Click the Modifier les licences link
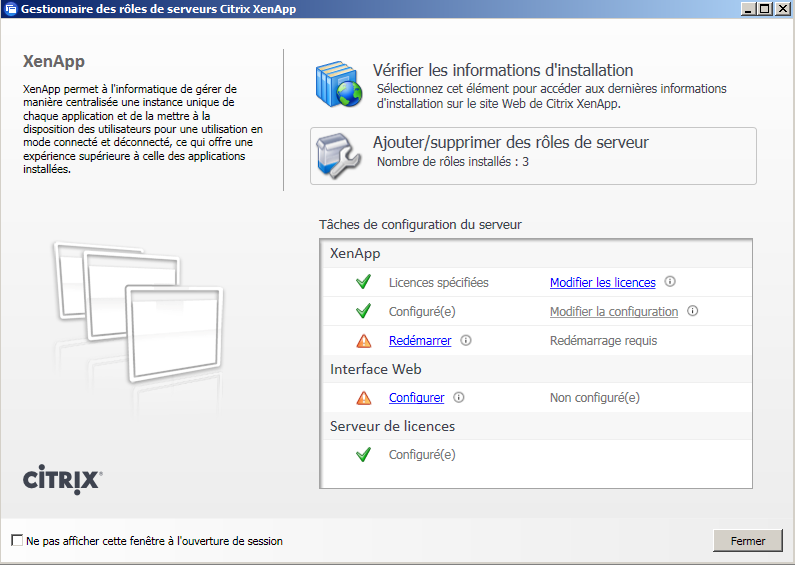795x565 pixels. pos(602,282)
